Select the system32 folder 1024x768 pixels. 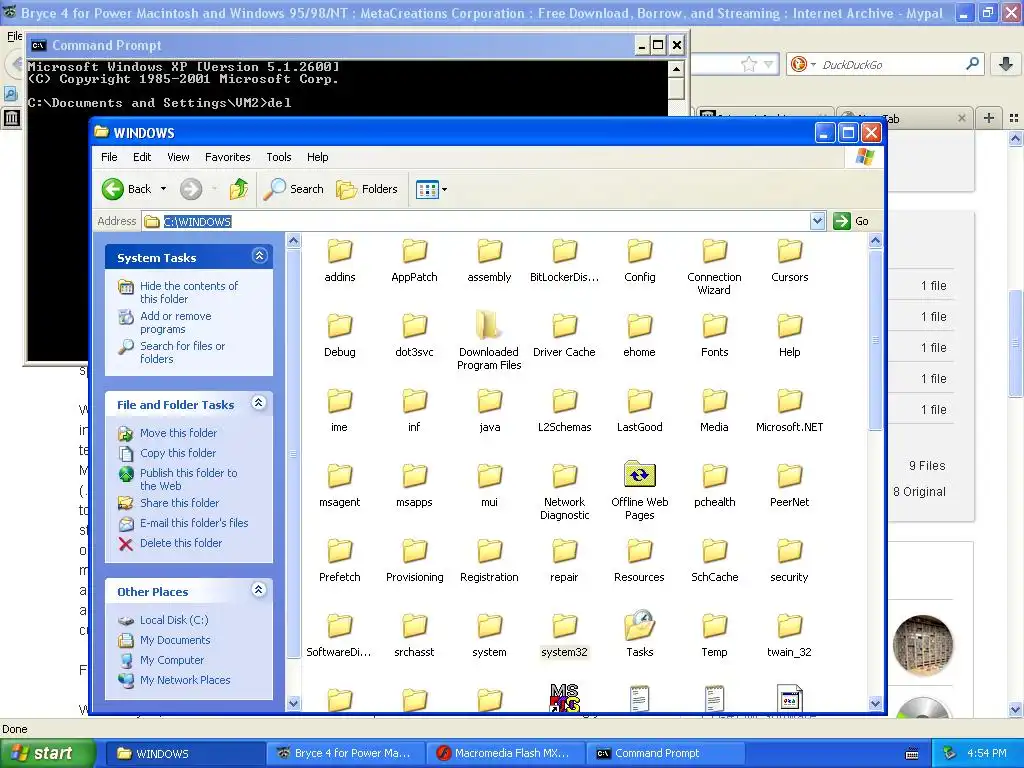[x=564, y=635]
